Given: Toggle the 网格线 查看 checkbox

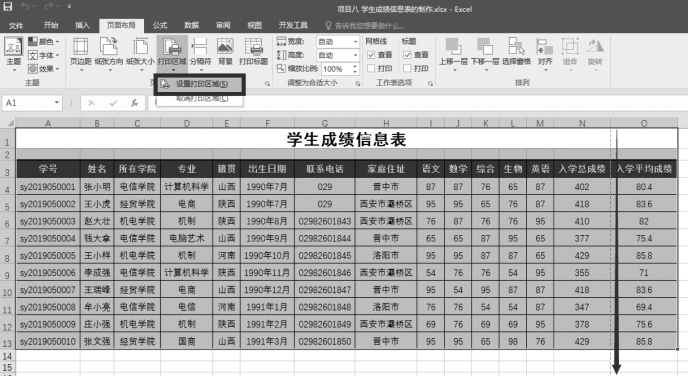Looking at the screenshot, I should pos(371,55).
